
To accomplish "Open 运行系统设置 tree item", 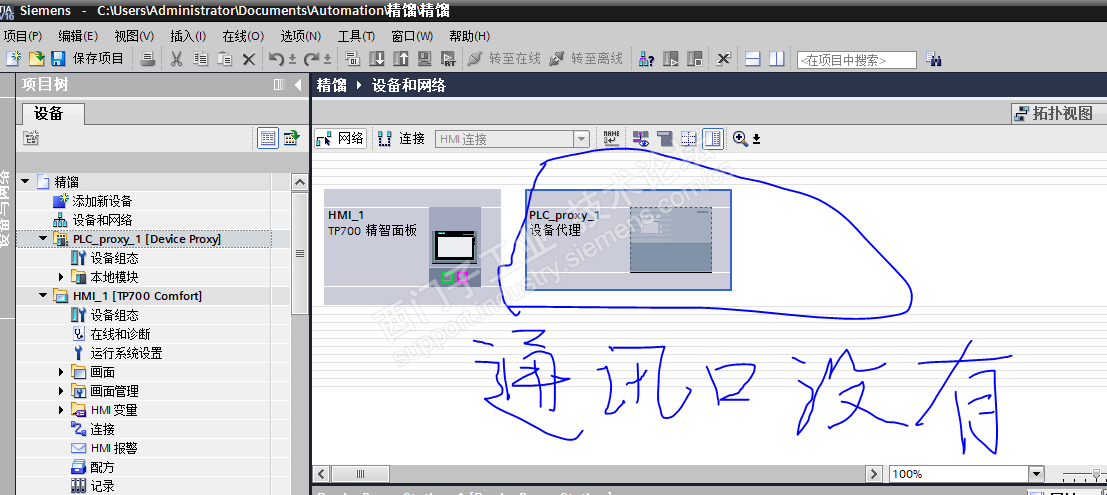I will coord(126,353).
